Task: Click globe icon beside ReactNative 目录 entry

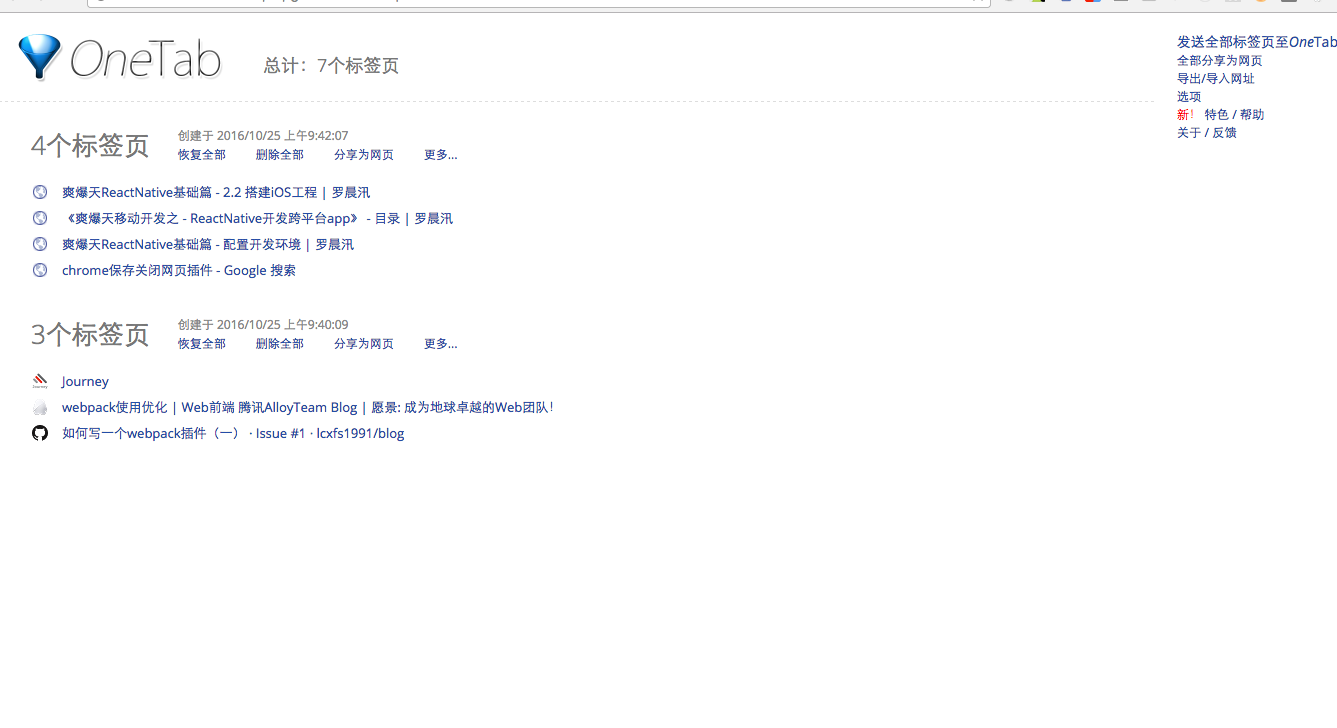Action: coord(40,218)
